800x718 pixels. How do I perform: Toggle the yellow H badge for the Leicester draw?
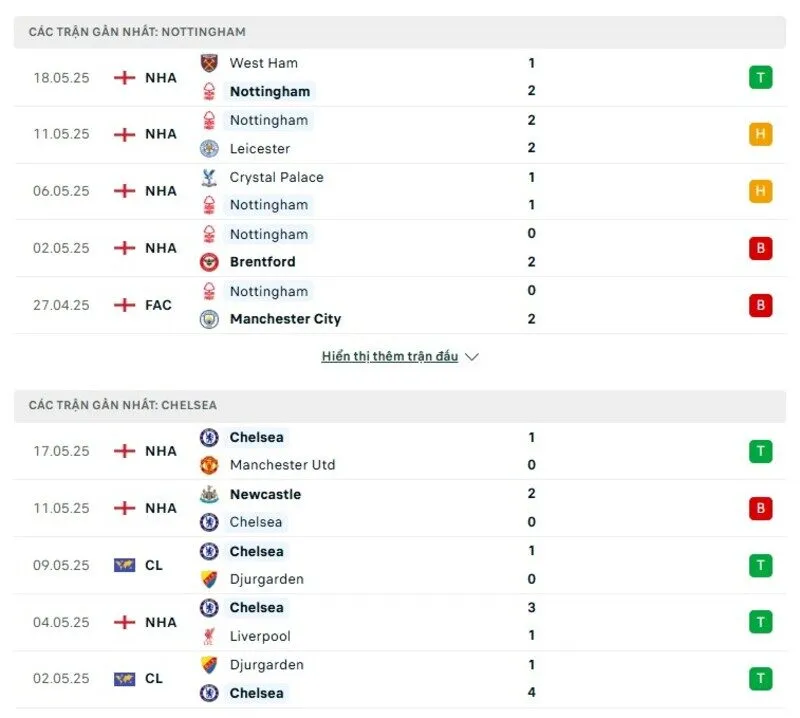pos(761,134)
